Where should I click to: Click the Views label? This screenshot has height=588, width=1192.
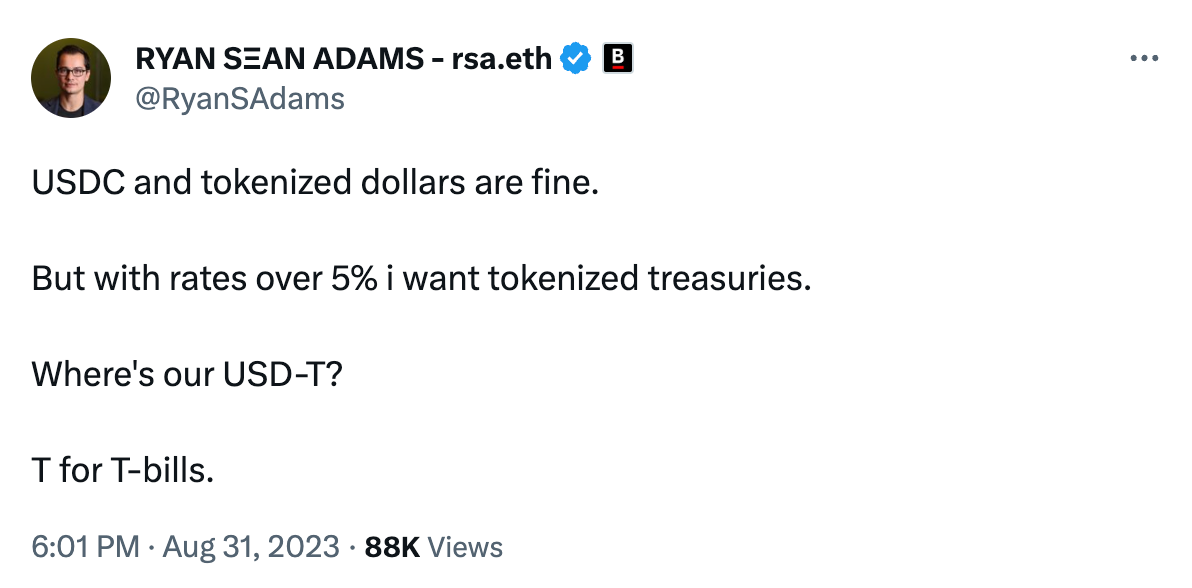(465, 547)
